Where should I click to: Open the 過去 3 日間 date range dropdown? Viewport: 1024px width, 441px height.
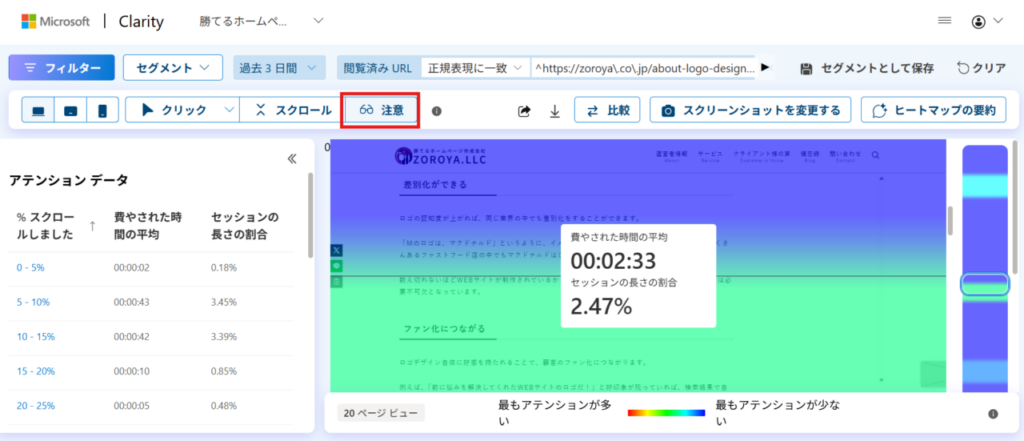click(279, 68)
